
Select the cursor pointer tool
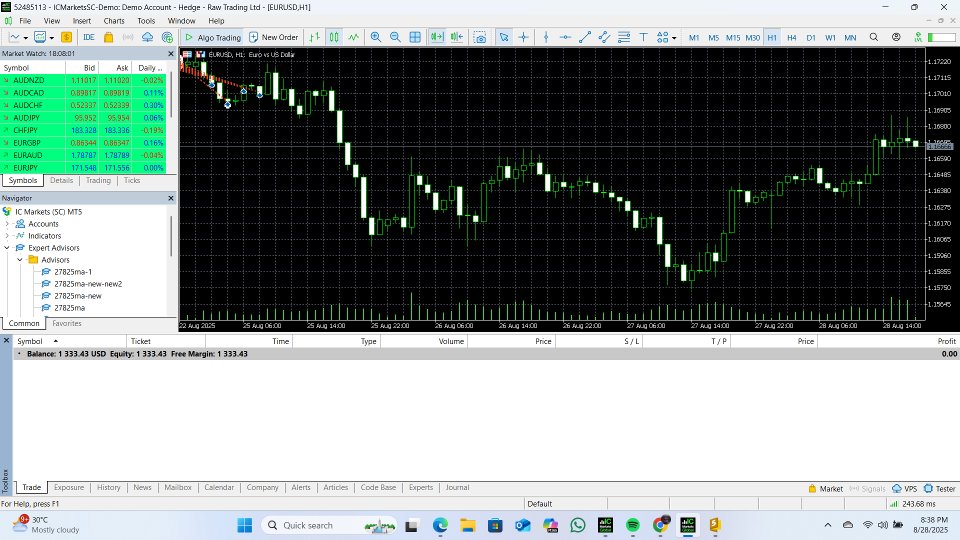tap(504, 37)
